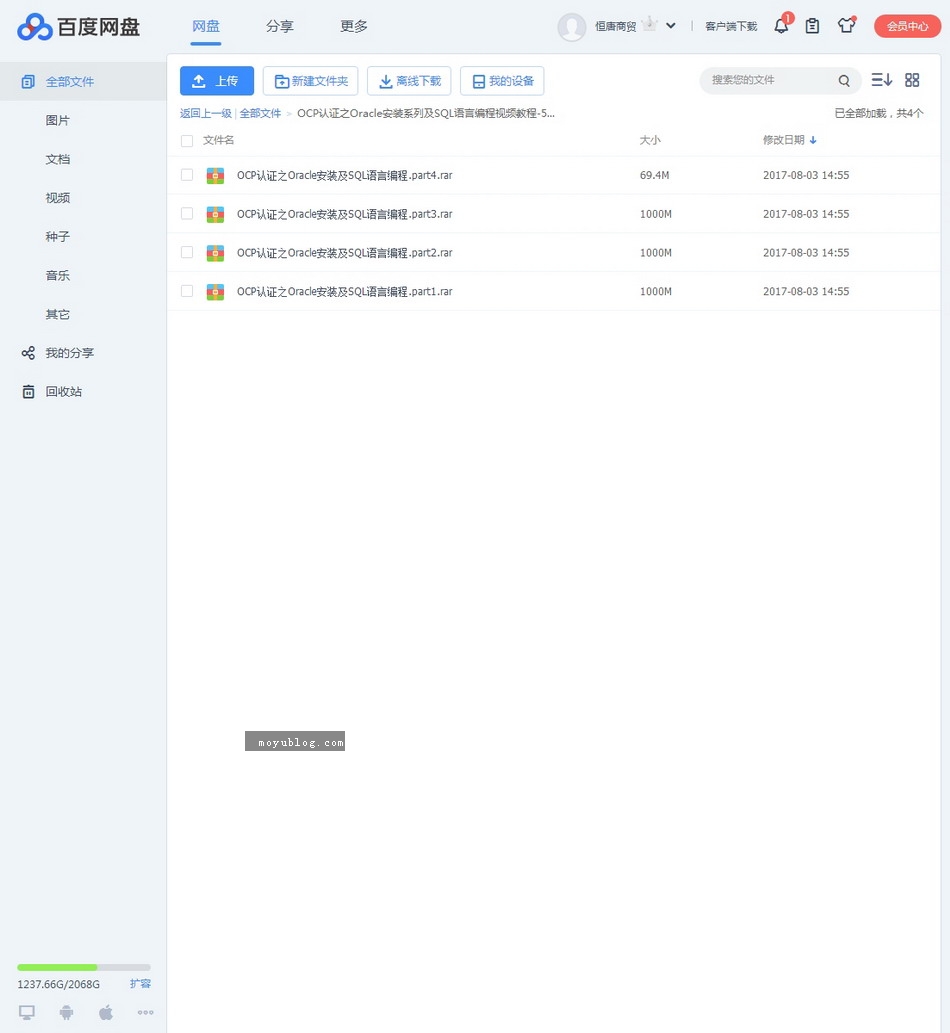Open file name ending part3.rar
The height and width of the screenshot is (1033, 950).
pos(345,214)
